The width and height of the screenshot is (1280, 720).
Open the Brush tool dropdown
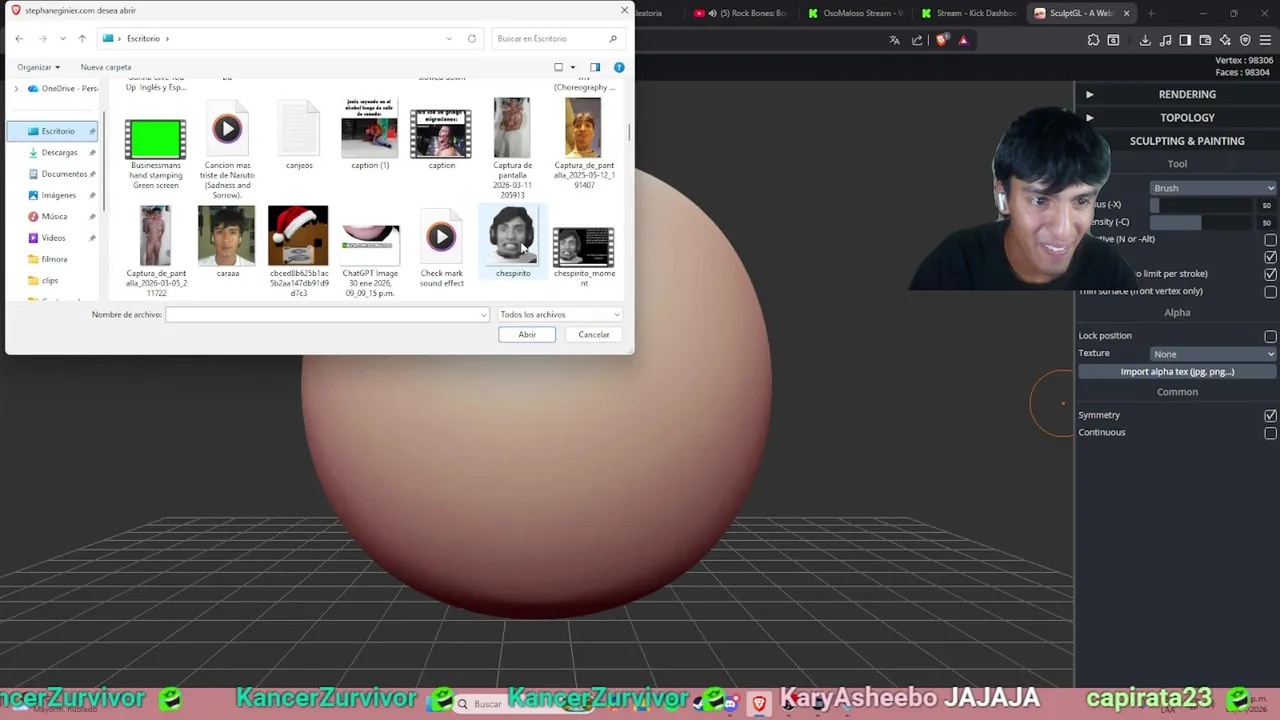pyautogui.click(x=1213, y=188)
